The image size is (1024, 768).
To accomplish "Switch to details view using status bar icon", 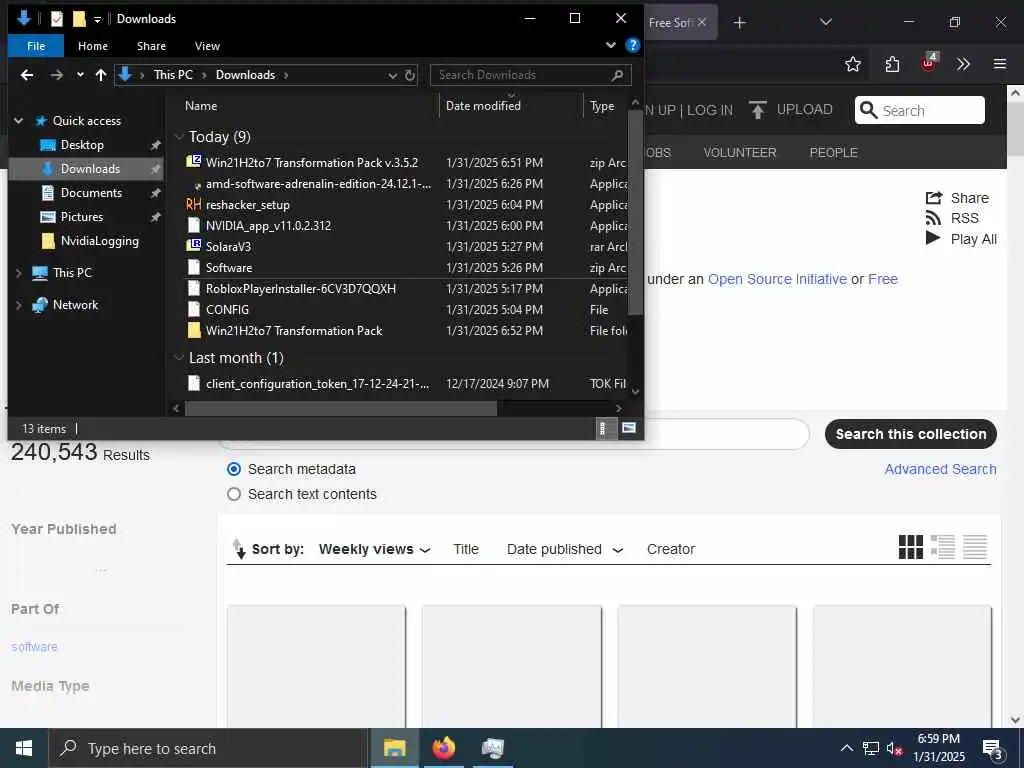I will [x=603, y=428].
